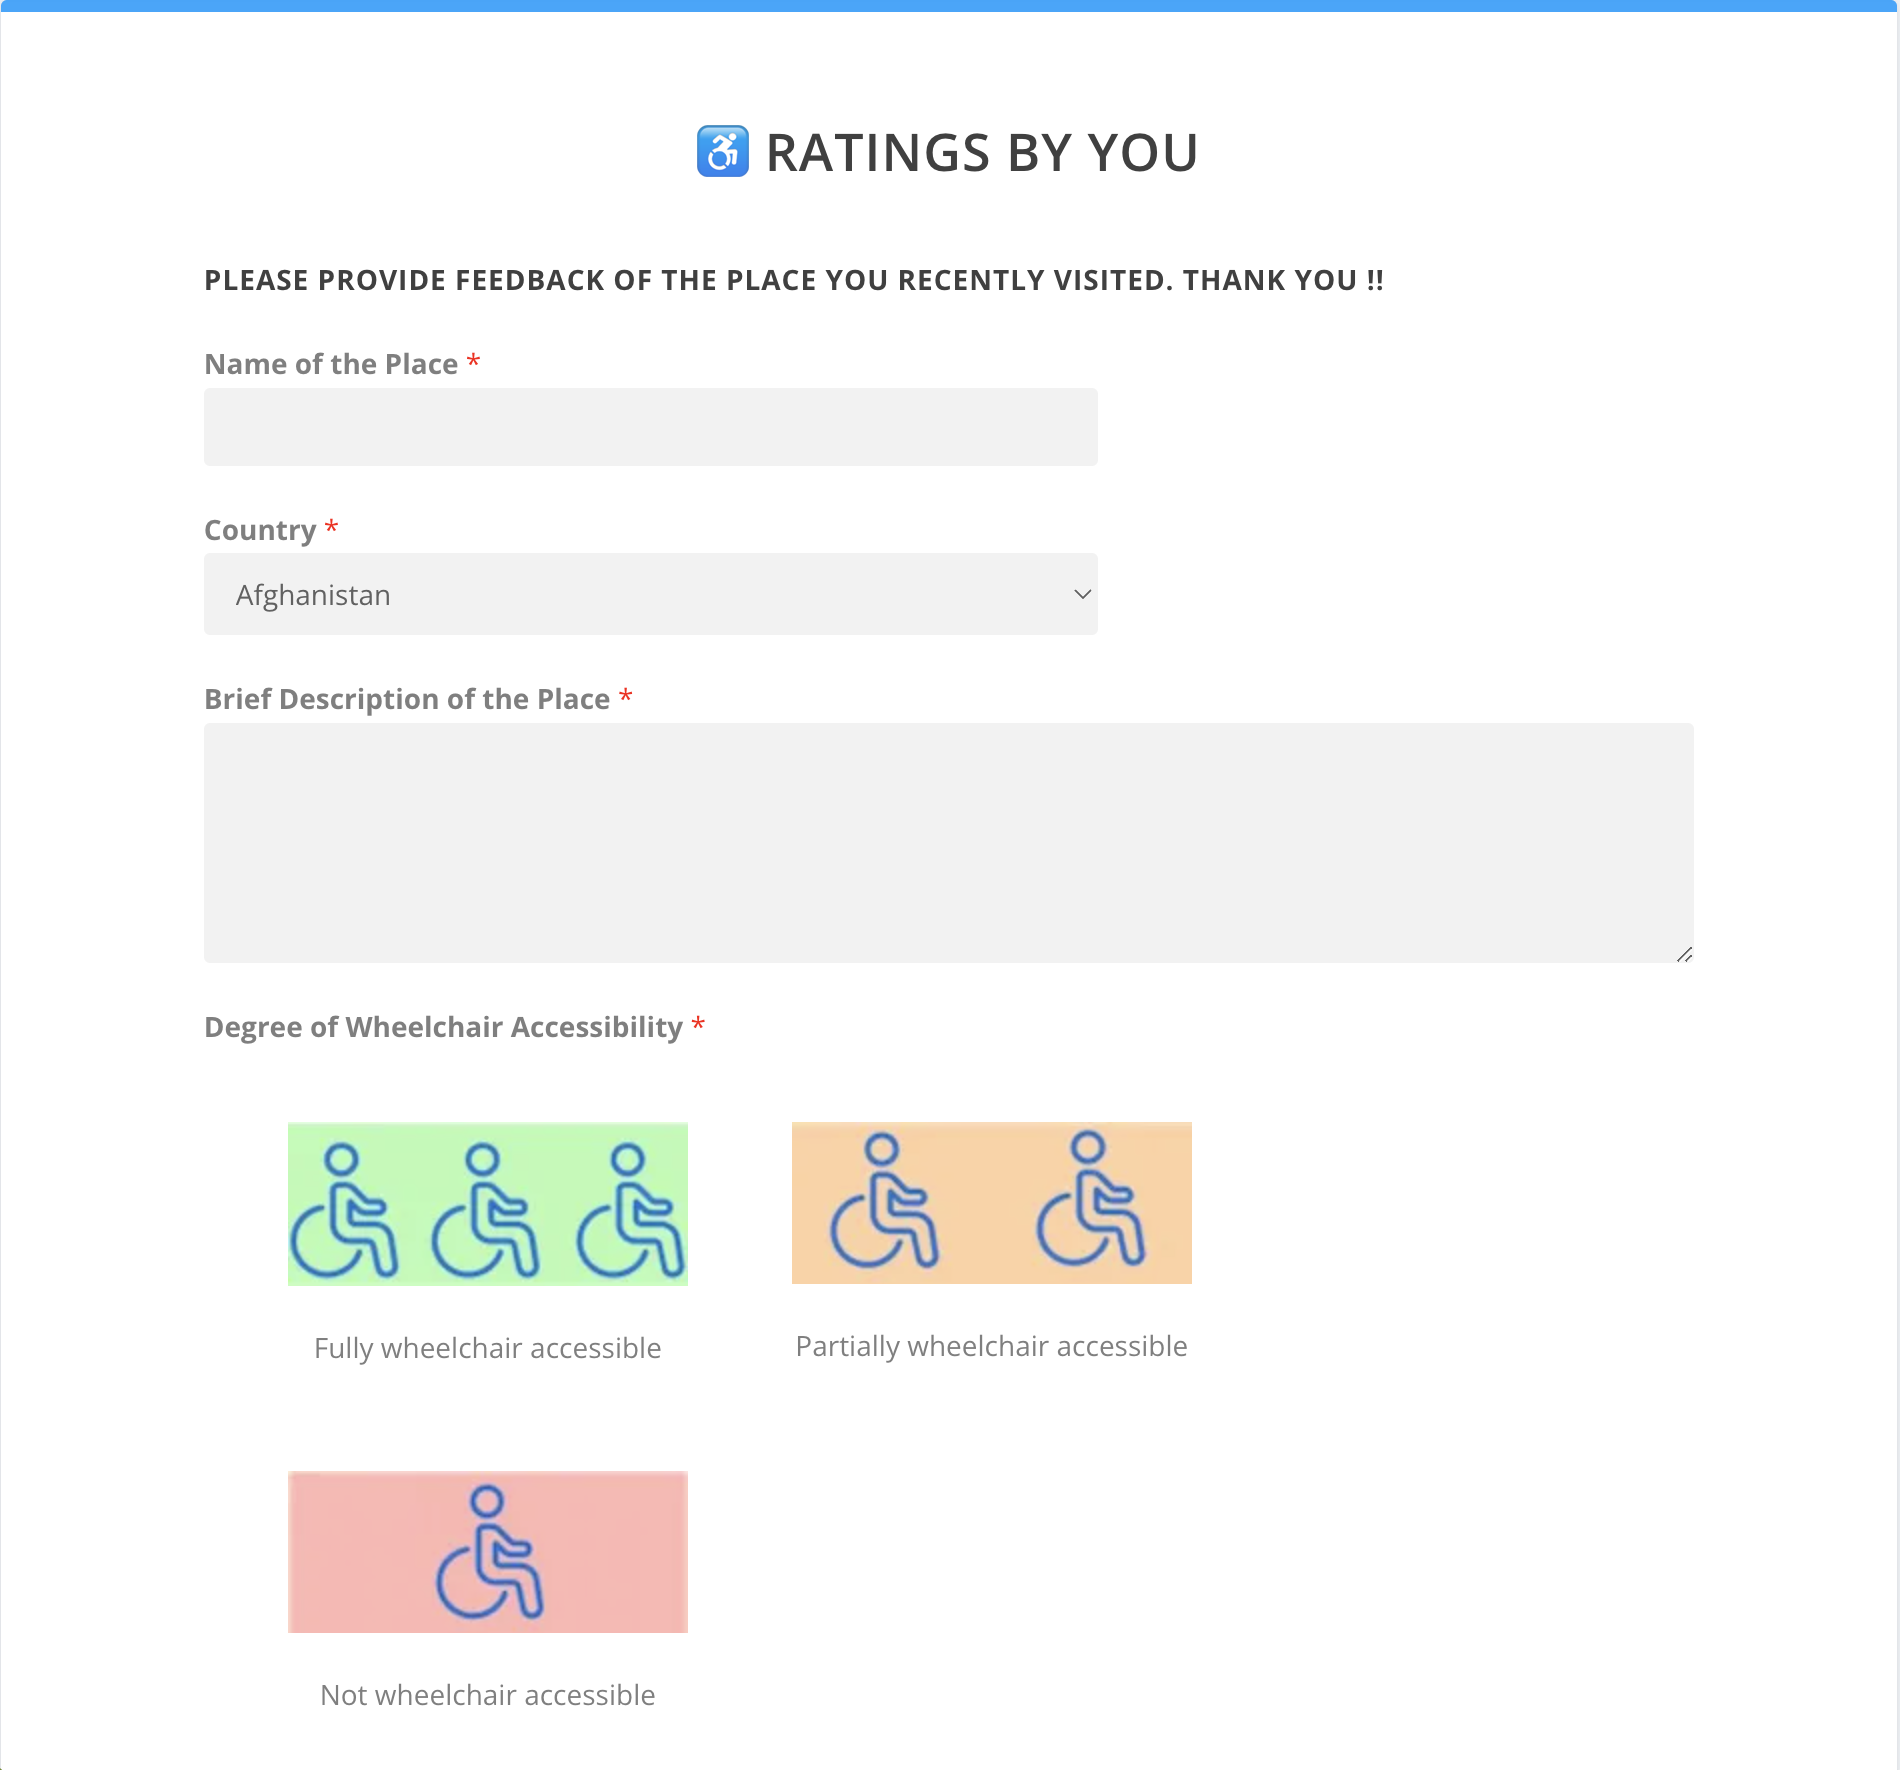1900x1770 pixels.
Task: Open the Country dropdown showing Afghanistan
Action: pos(651,594)
